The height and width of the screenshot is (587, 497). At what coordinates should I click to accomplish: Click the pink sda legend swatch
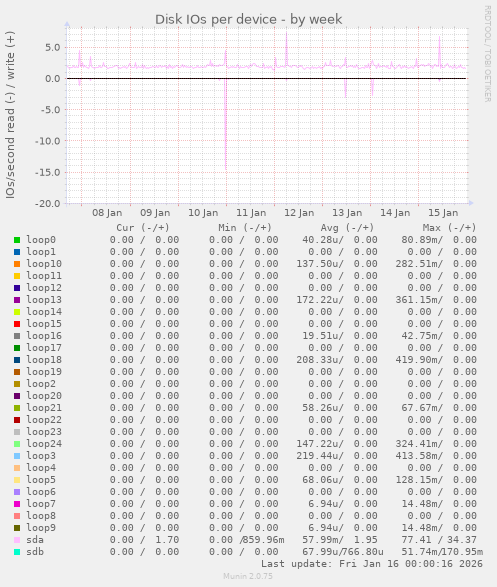coord(17,540)
